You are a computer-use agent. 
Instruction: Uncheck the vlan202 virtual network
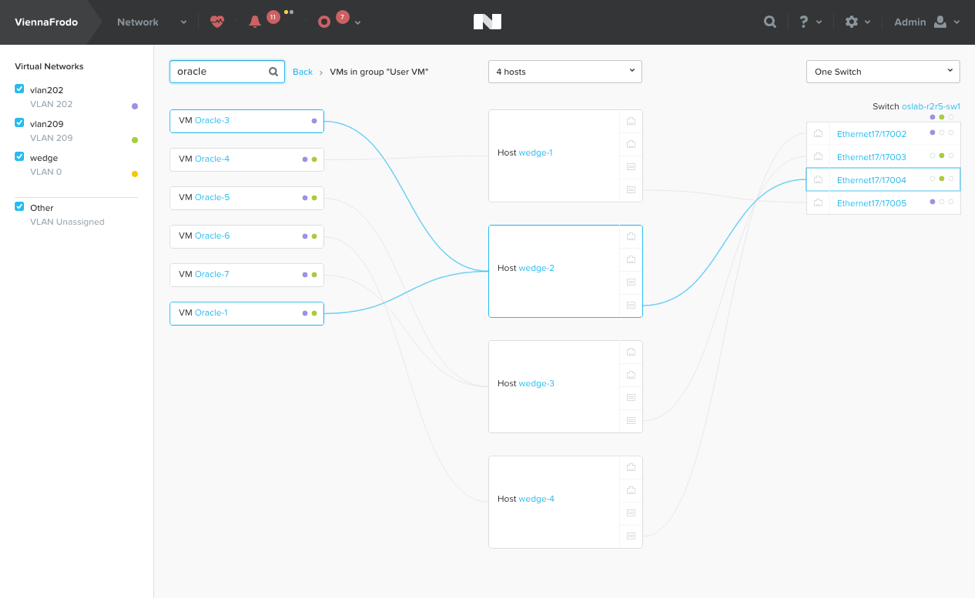[18, 89]
